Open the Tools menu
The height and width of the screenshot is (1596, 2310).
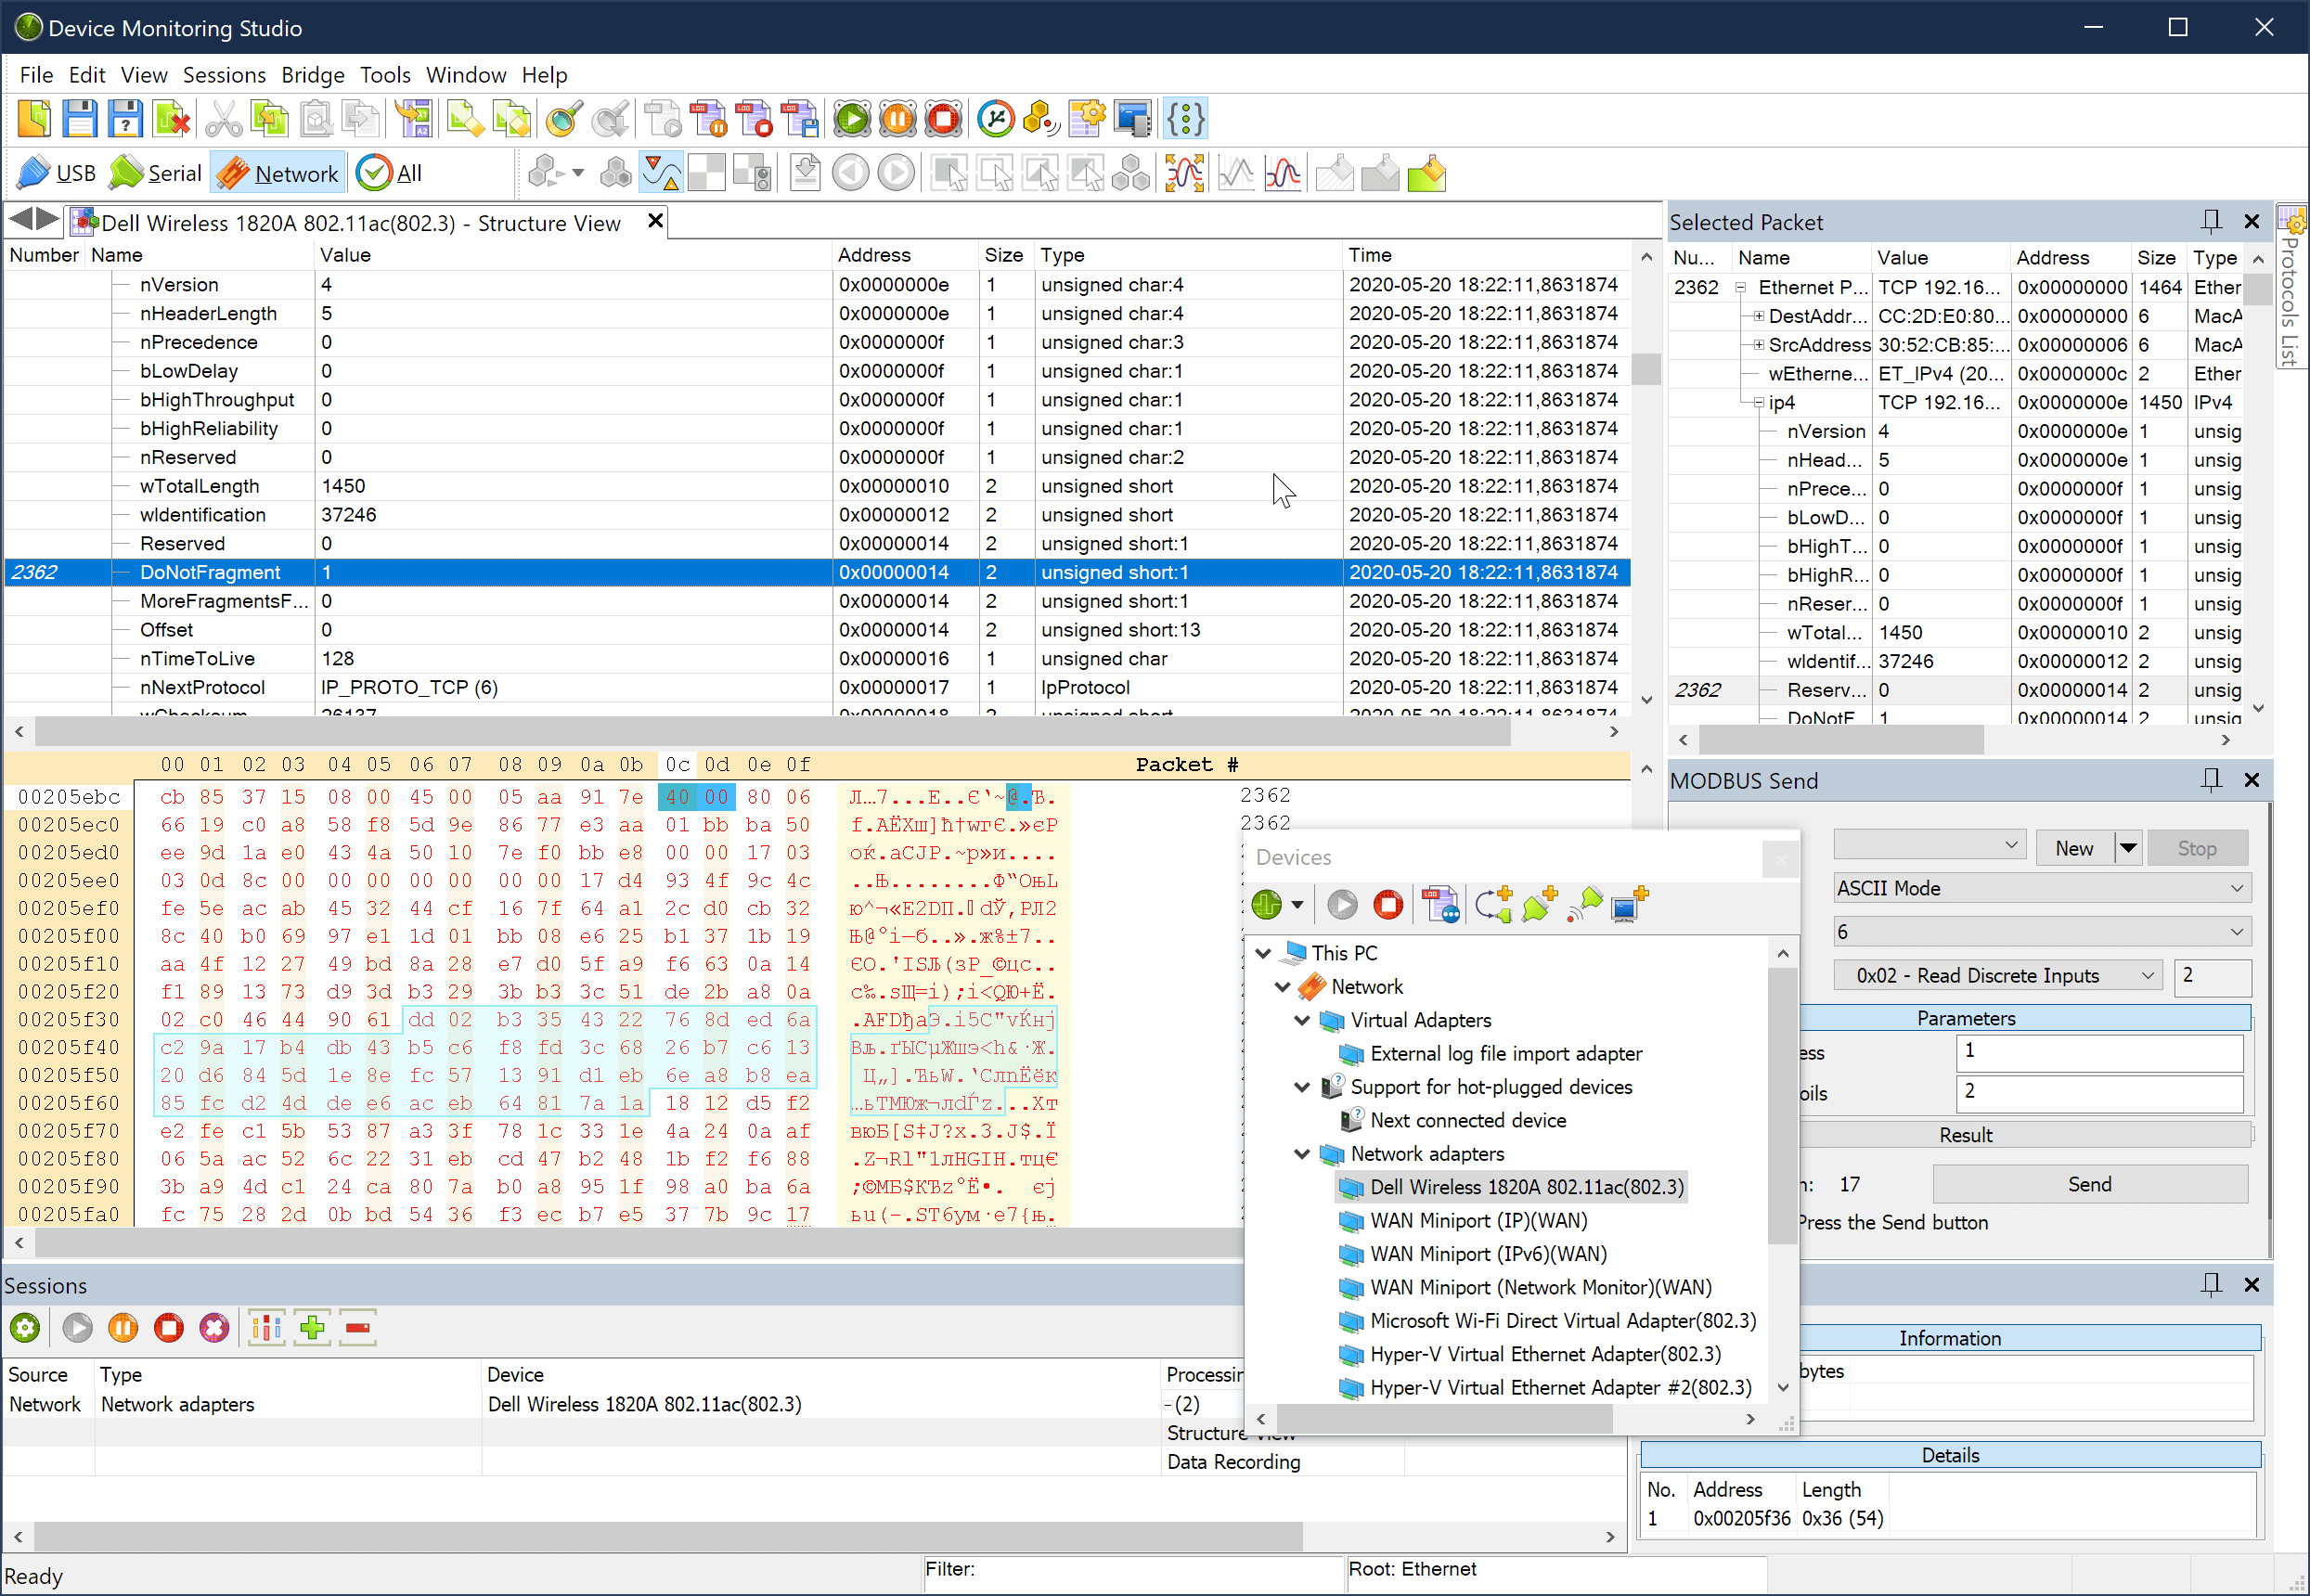click(385, 75)
